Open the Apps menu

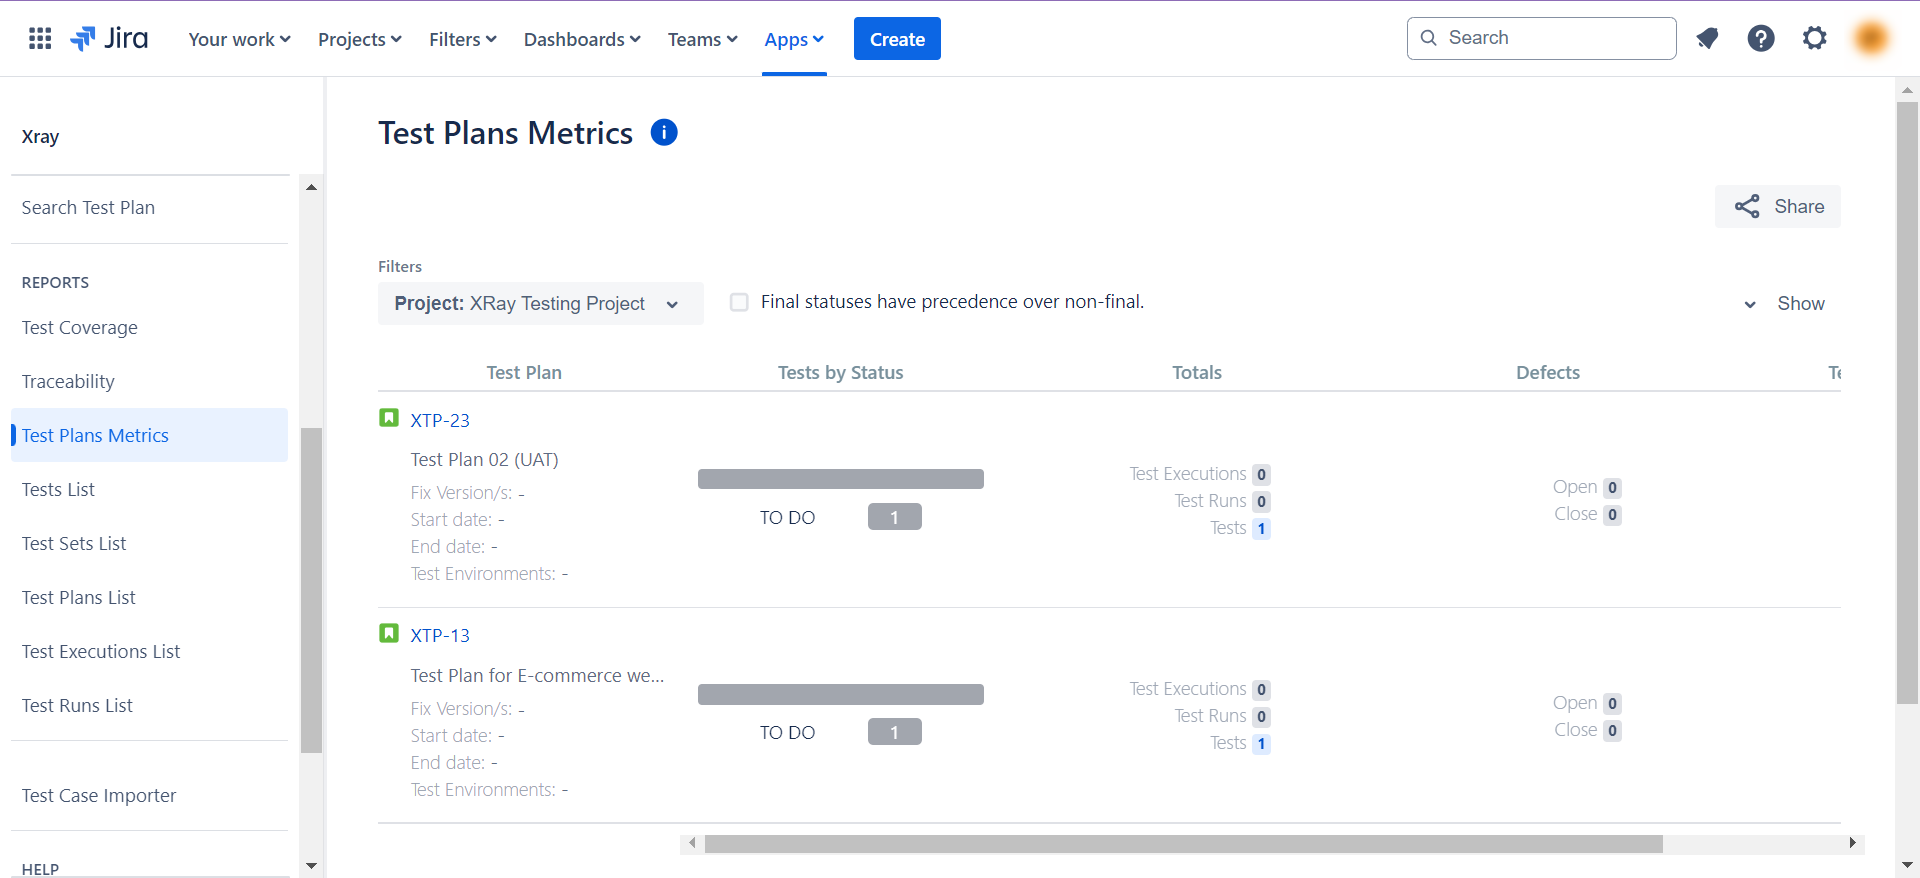[x=794, y=39]
